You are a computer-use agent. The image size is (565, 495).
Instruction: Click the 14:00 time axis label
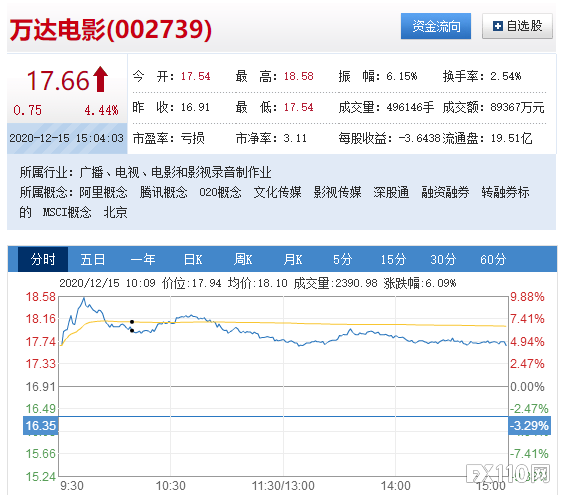click(396, 486)
